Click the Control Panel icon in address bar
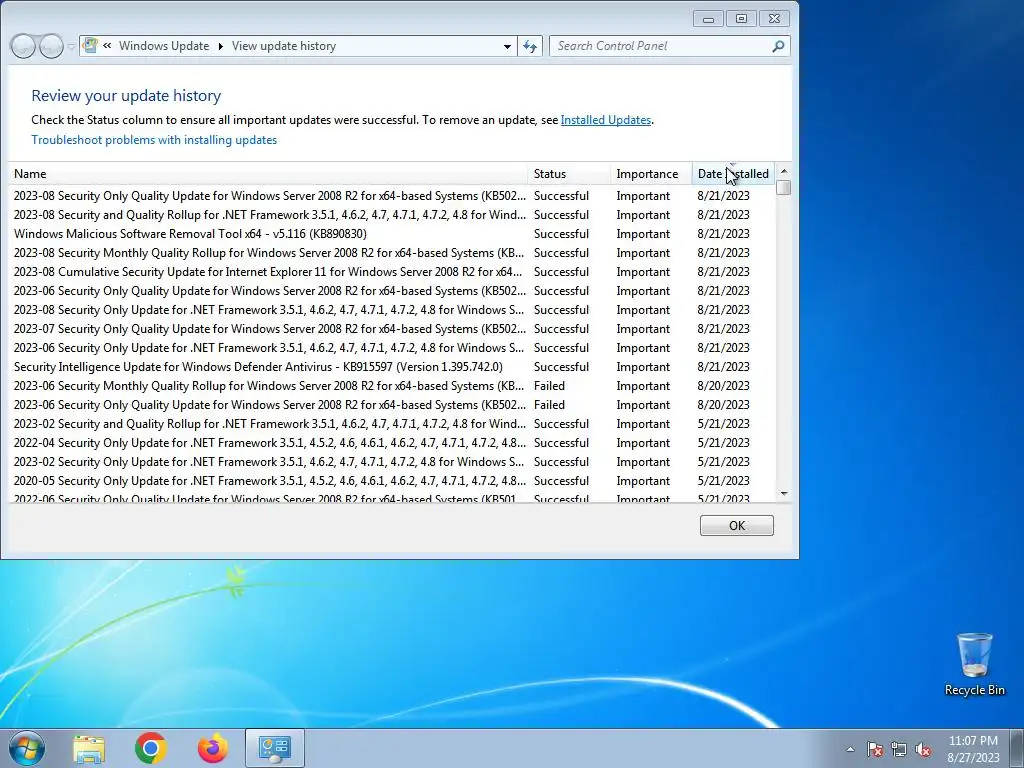 pyautogui.click(x=91, y=45)
